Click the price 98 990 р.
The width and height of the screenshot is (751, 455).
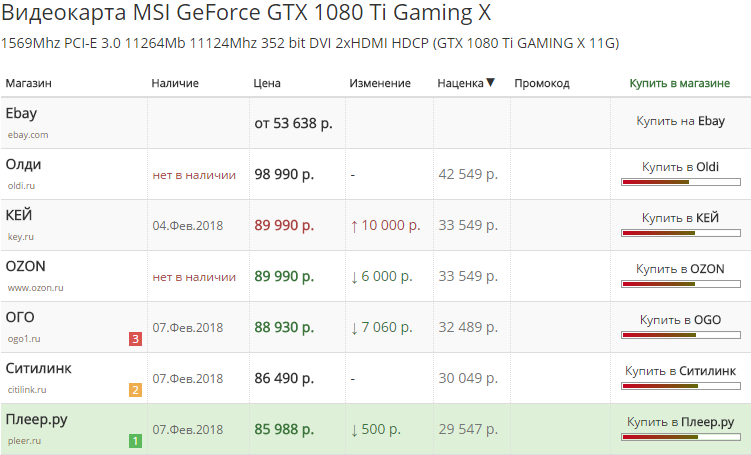[x=284, y=174]
